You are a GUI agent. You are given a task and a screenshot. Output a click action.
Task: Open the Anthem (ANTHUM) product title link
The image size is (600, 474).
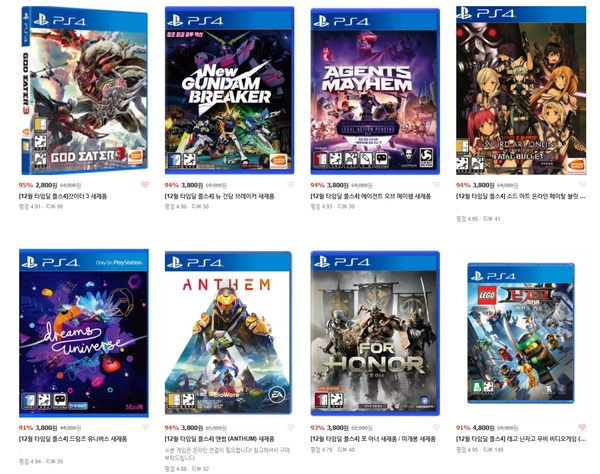point(219,439)
